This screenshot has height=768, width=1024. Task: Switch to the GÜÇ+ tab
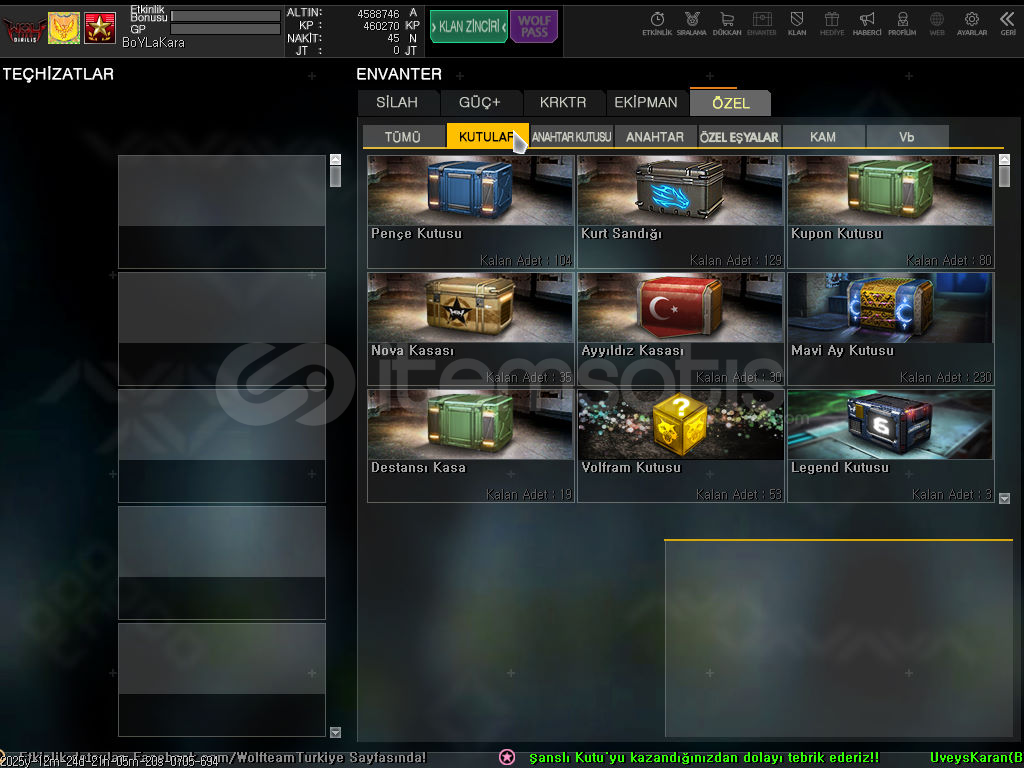pos(479,103)
